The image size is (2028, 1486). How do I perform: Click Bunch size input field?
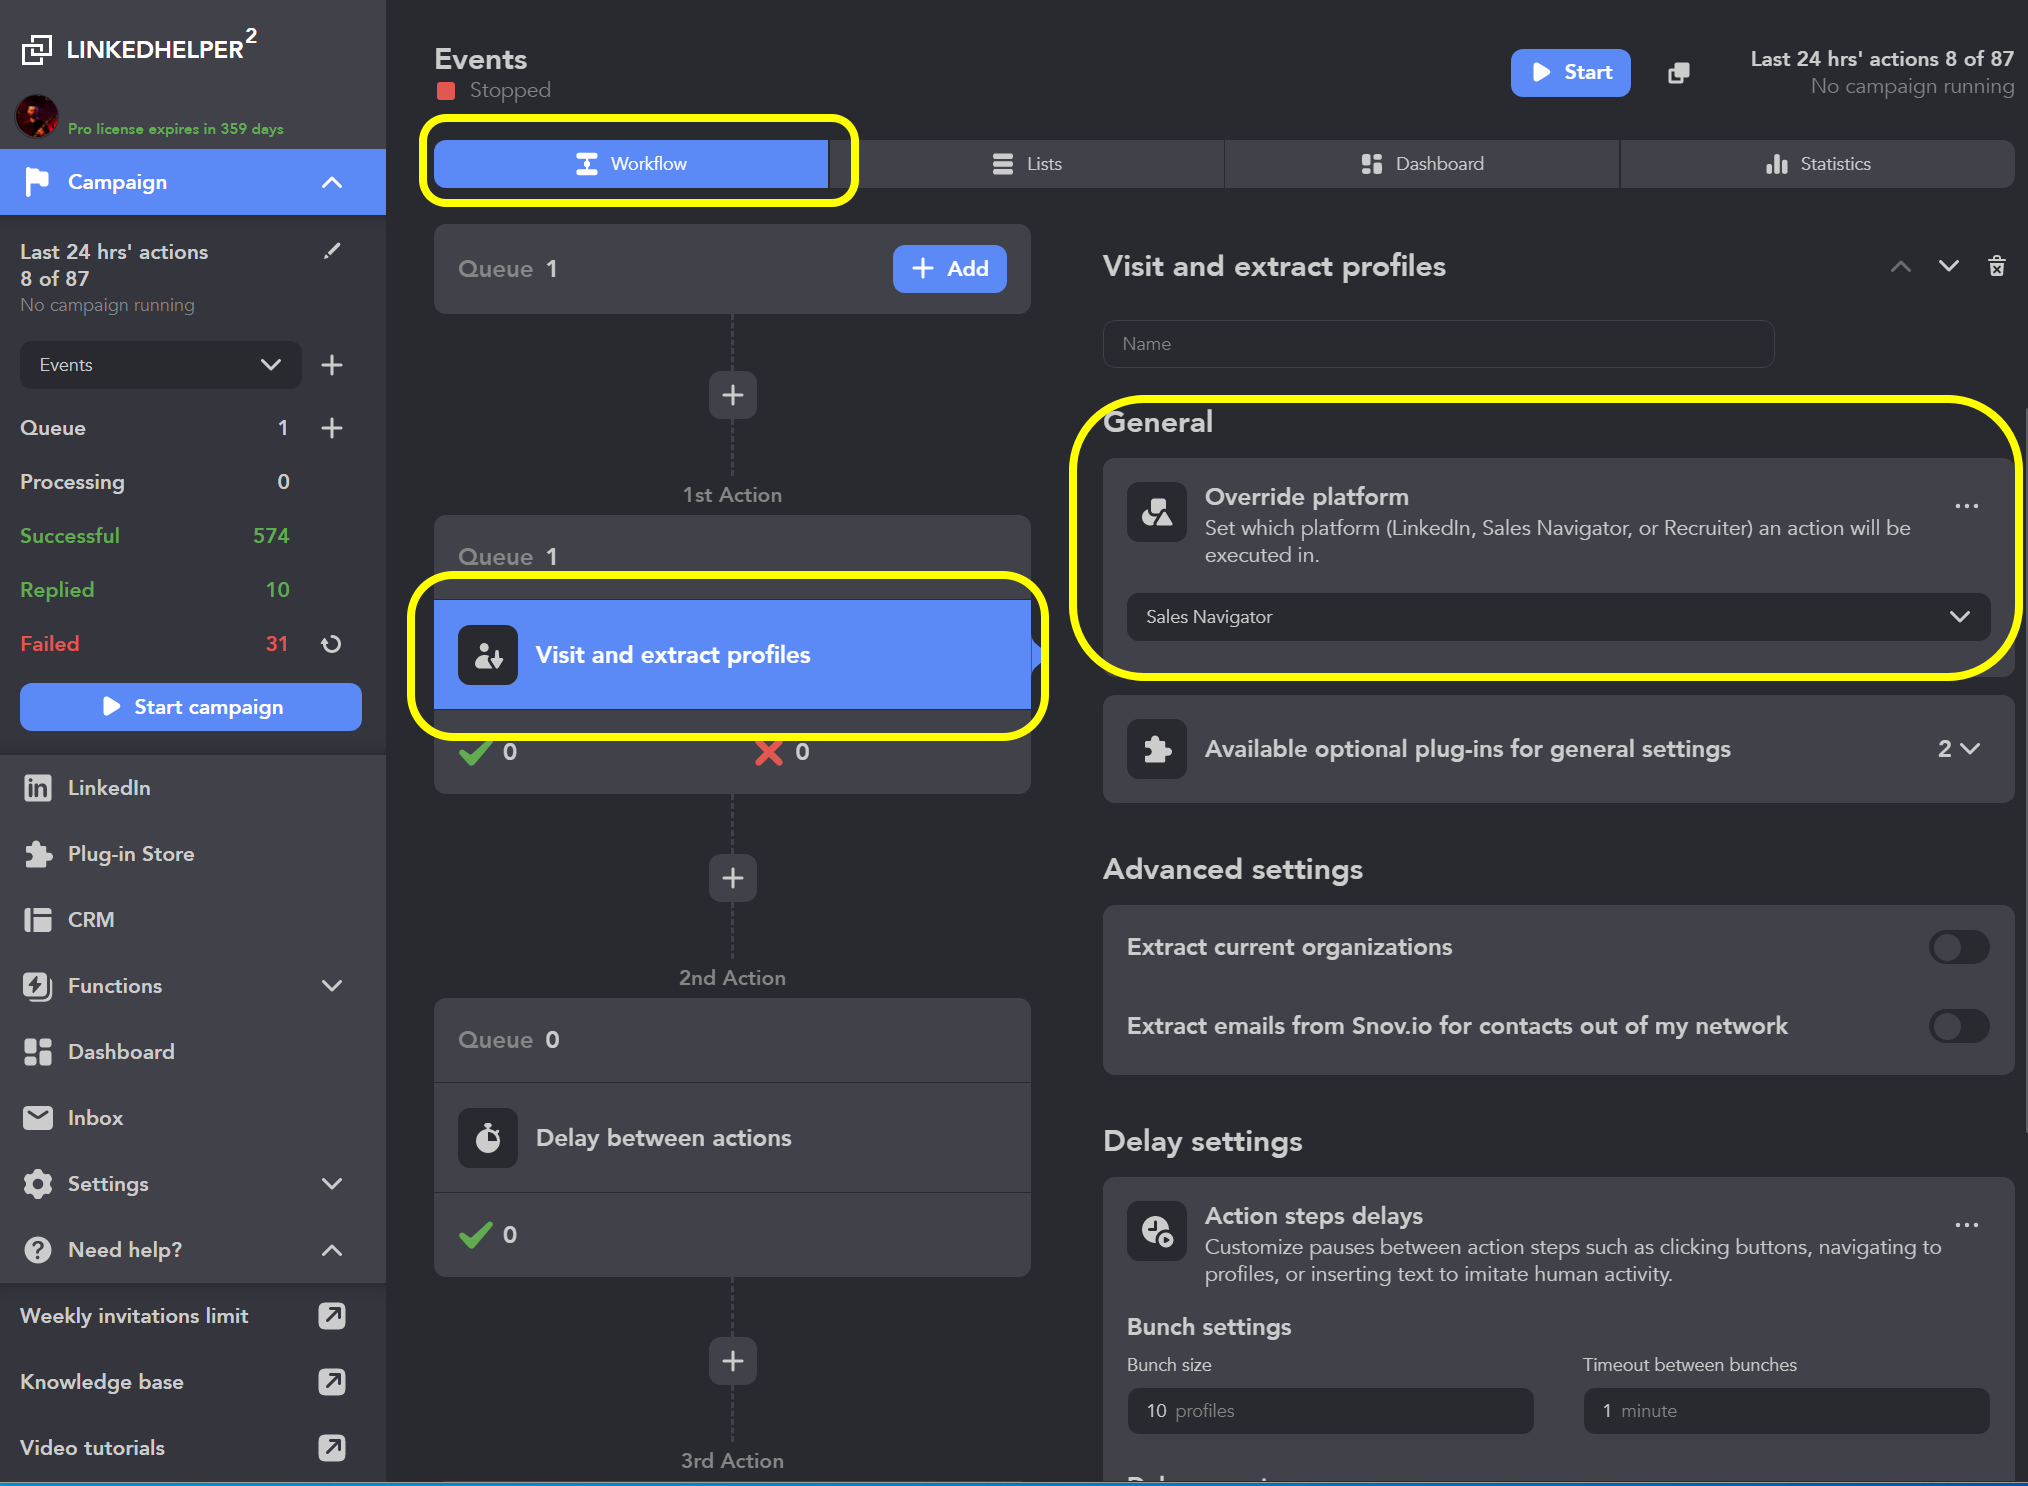[x=1330, y=1411]
